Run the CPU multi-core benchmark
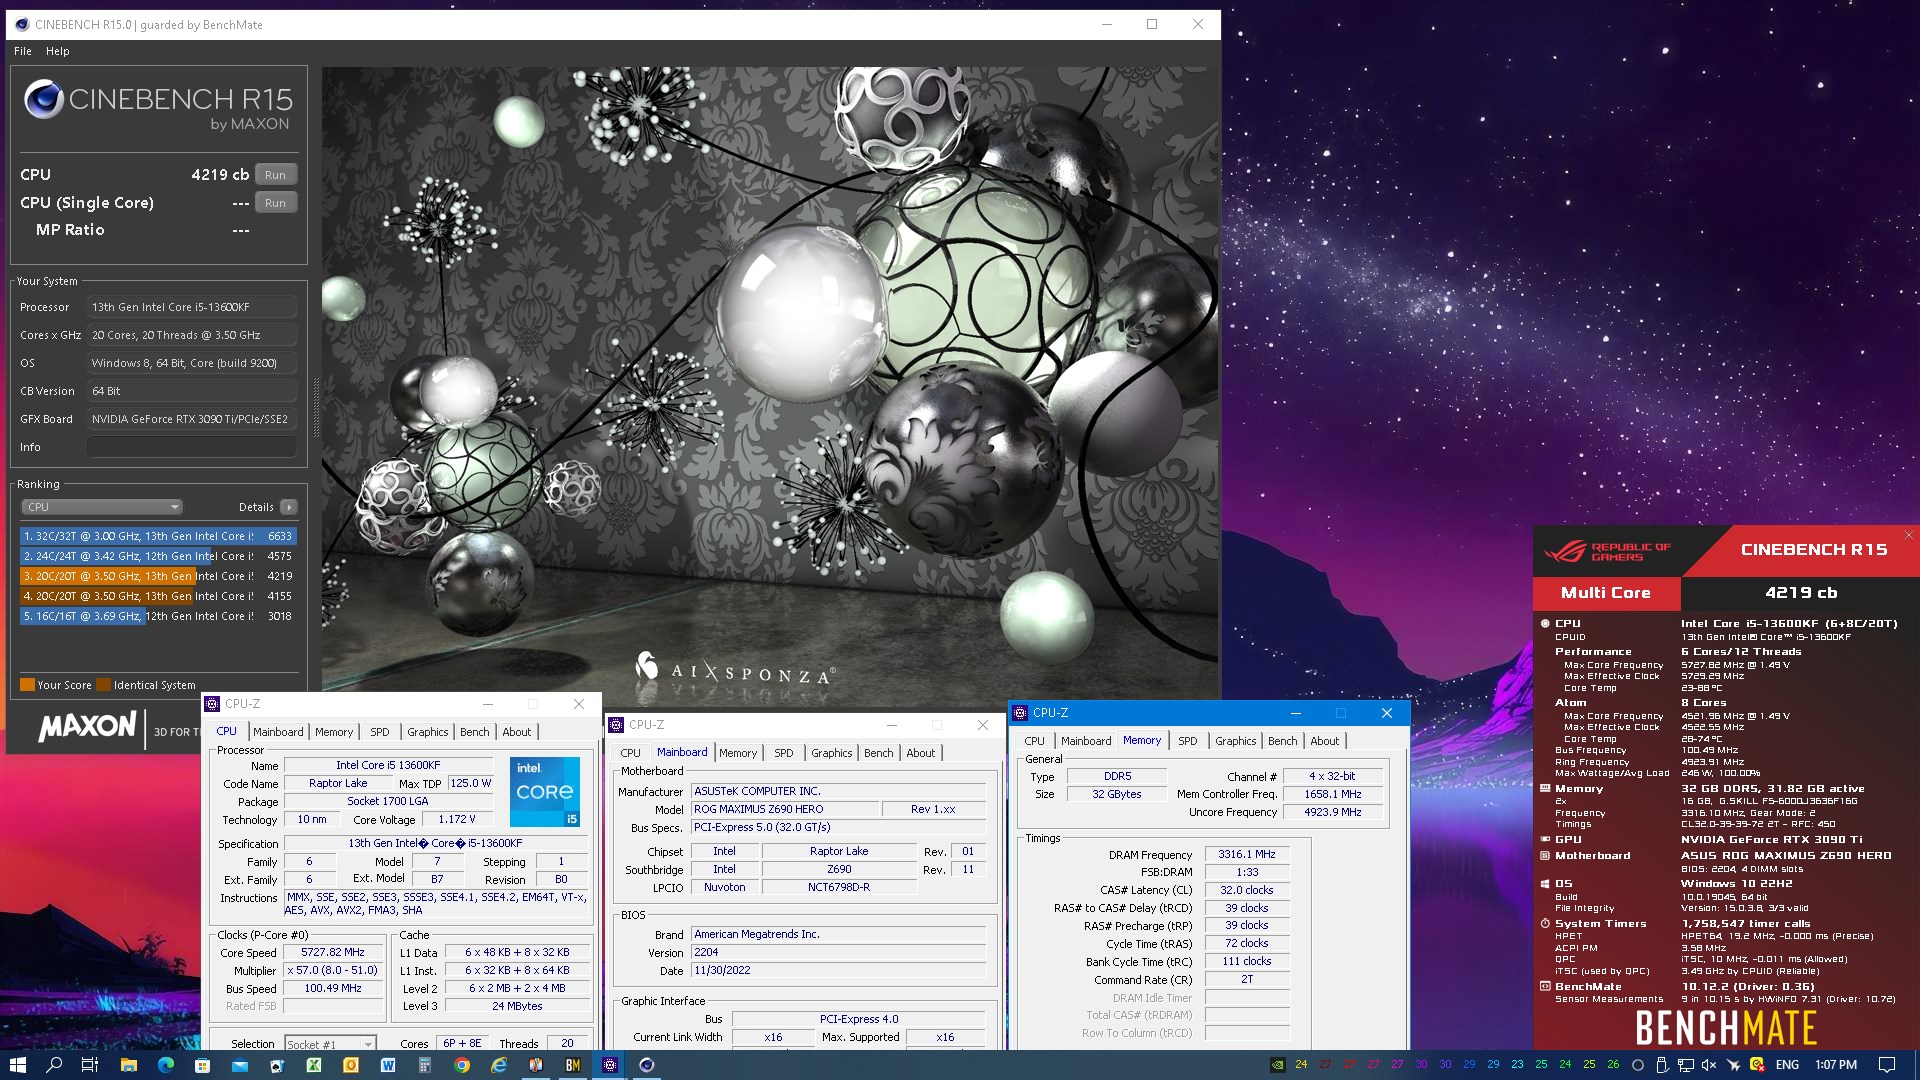 pos(276,175)
